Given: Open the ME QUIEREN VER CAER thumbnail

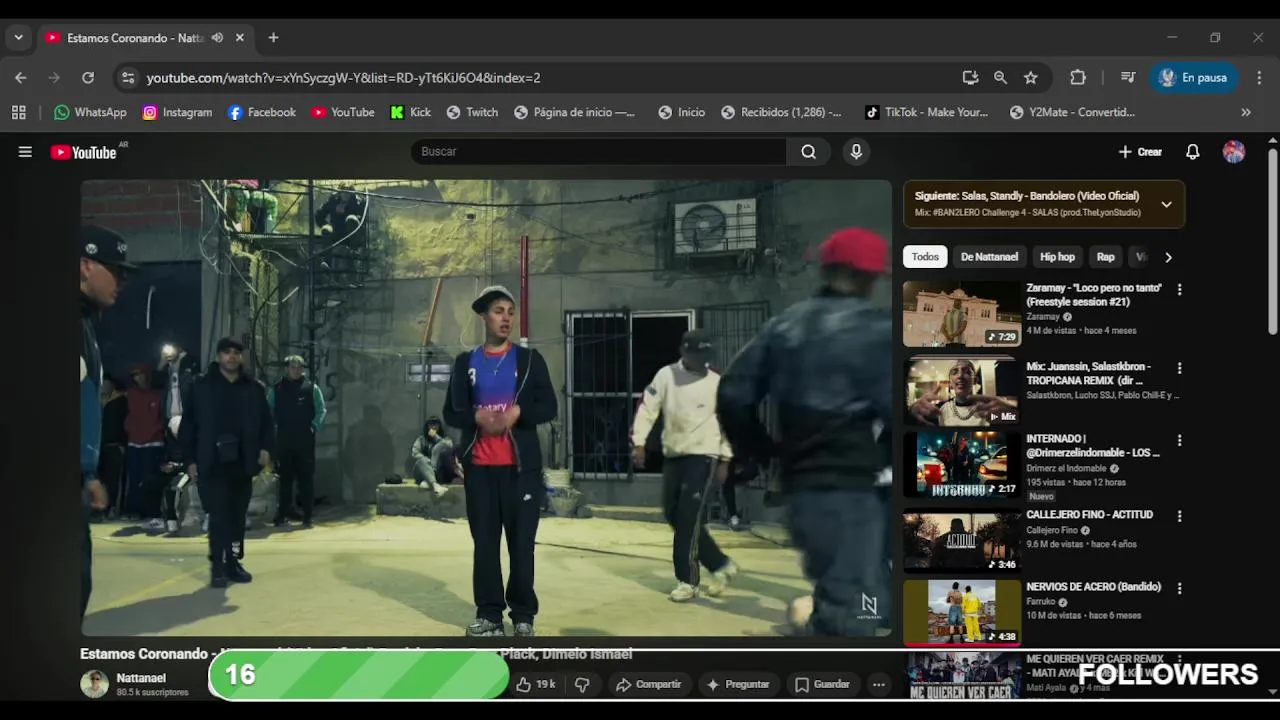Looking at the screenshot, I should pos(962,675).
